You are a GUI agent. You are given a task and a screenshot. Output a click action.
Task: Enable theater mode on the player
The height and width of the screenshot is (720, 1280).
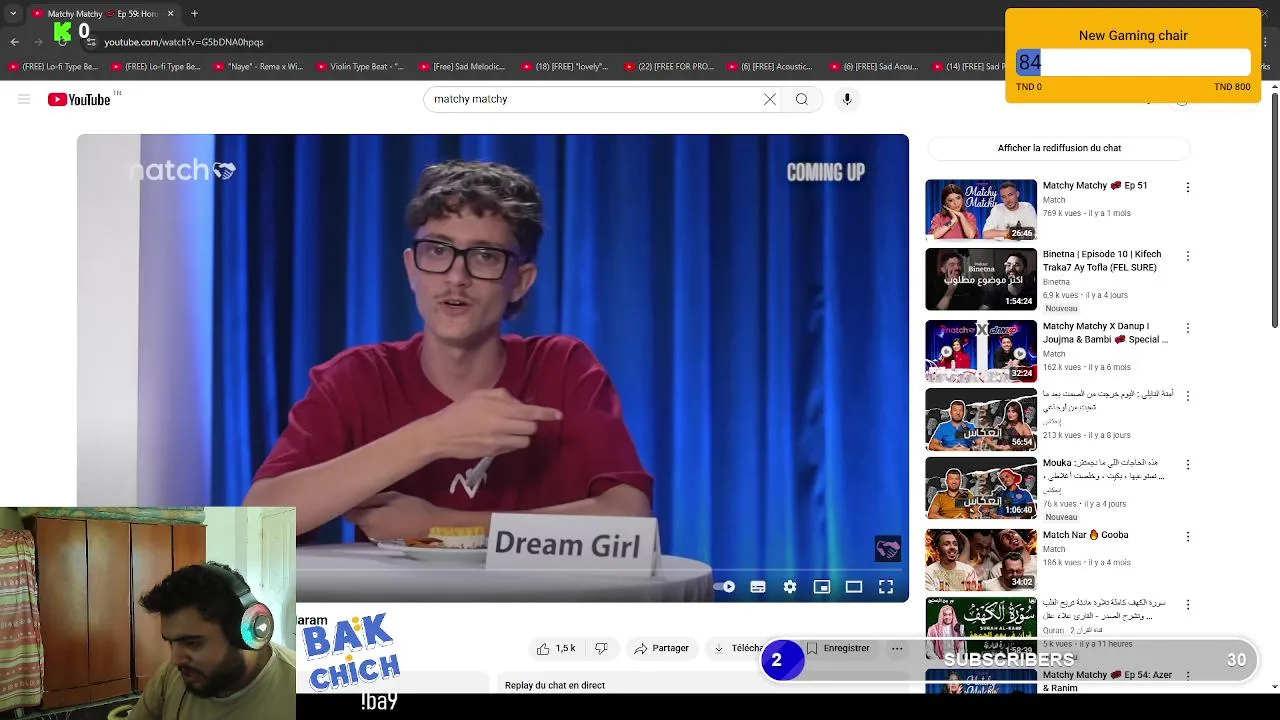854,587
